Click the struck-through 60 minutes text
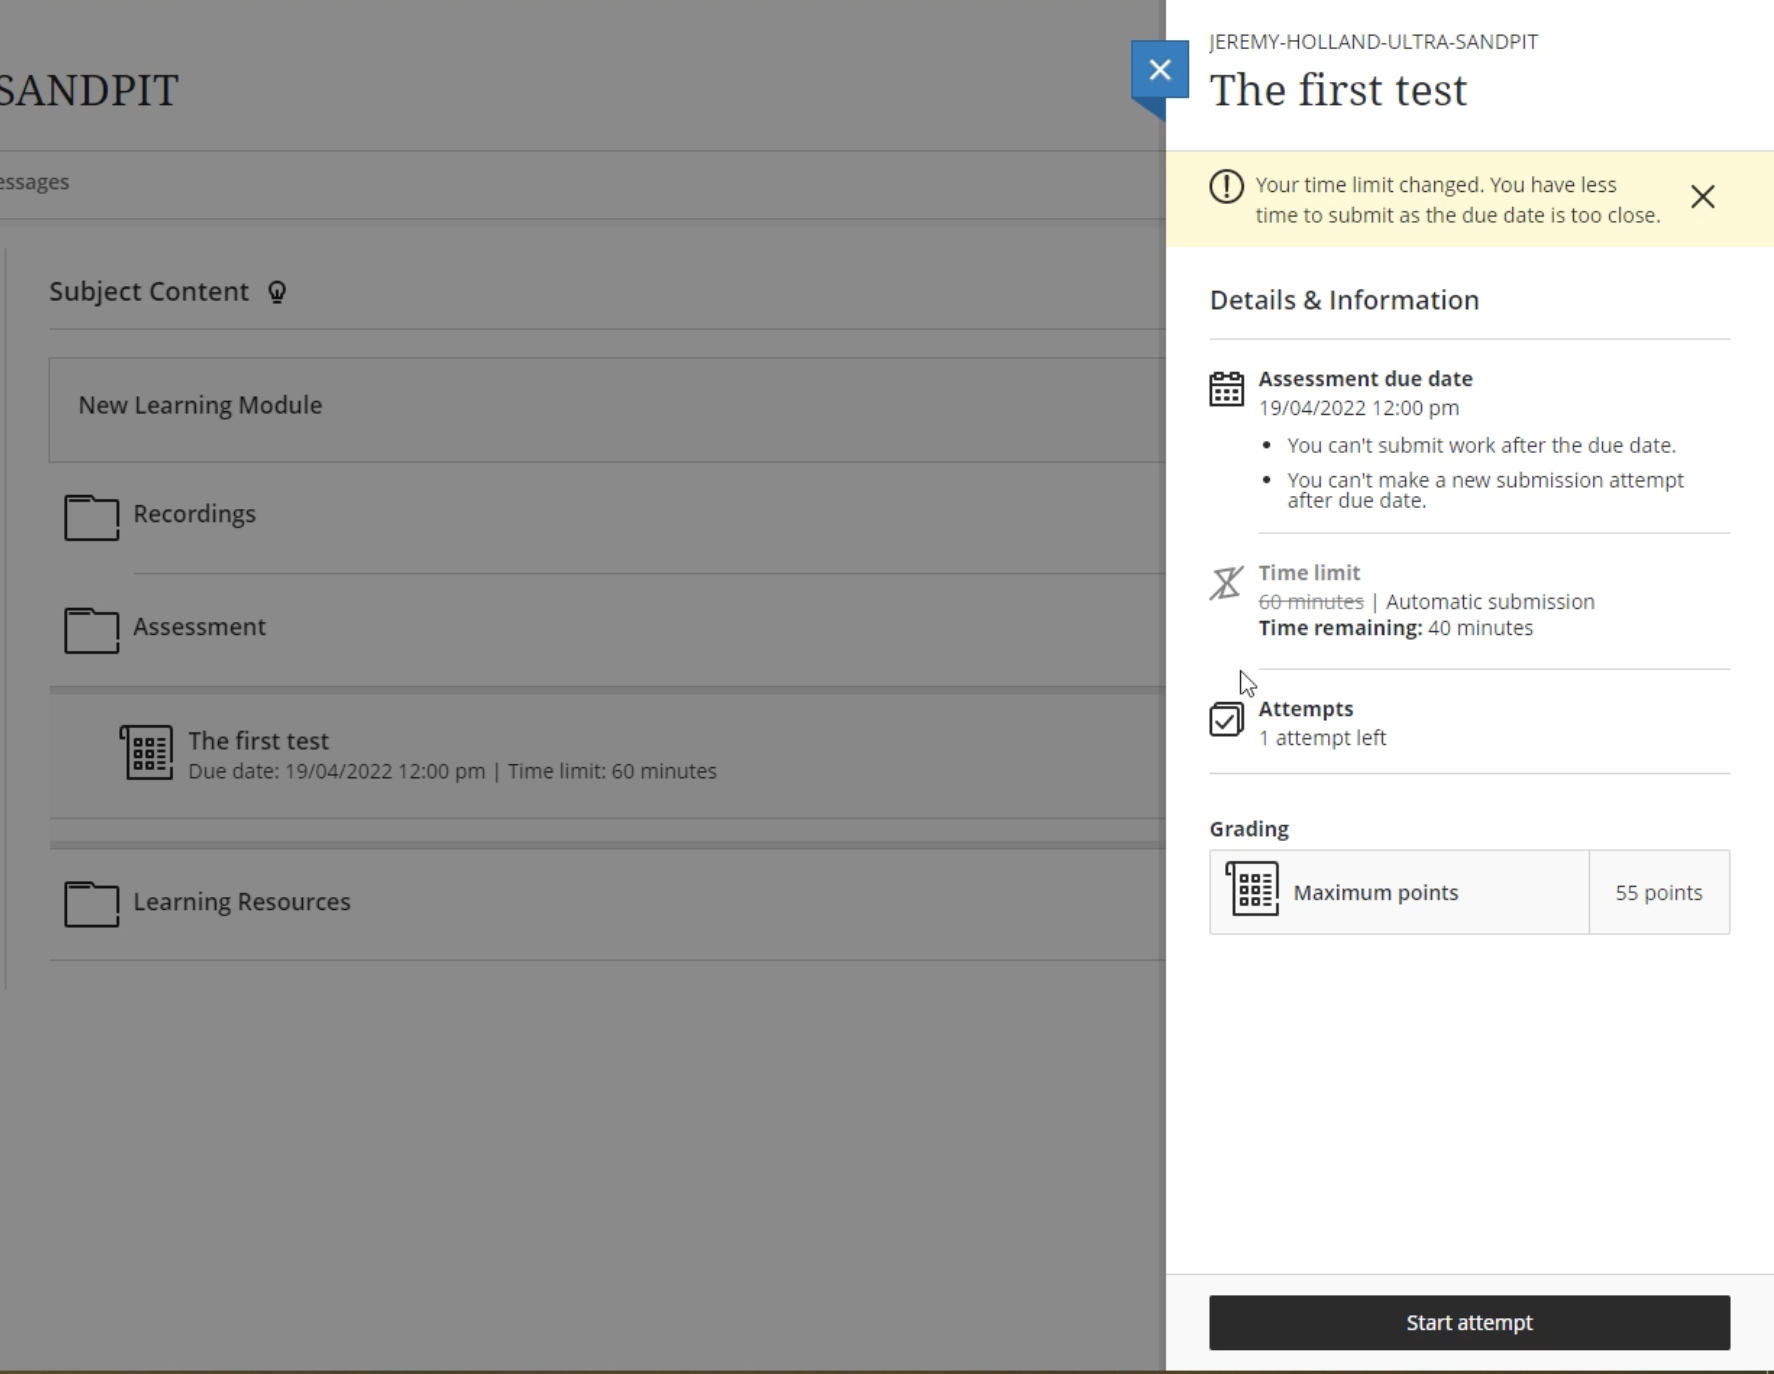The width and height of the screenshot is (1774, 1374). click(x=1311, y=602)
